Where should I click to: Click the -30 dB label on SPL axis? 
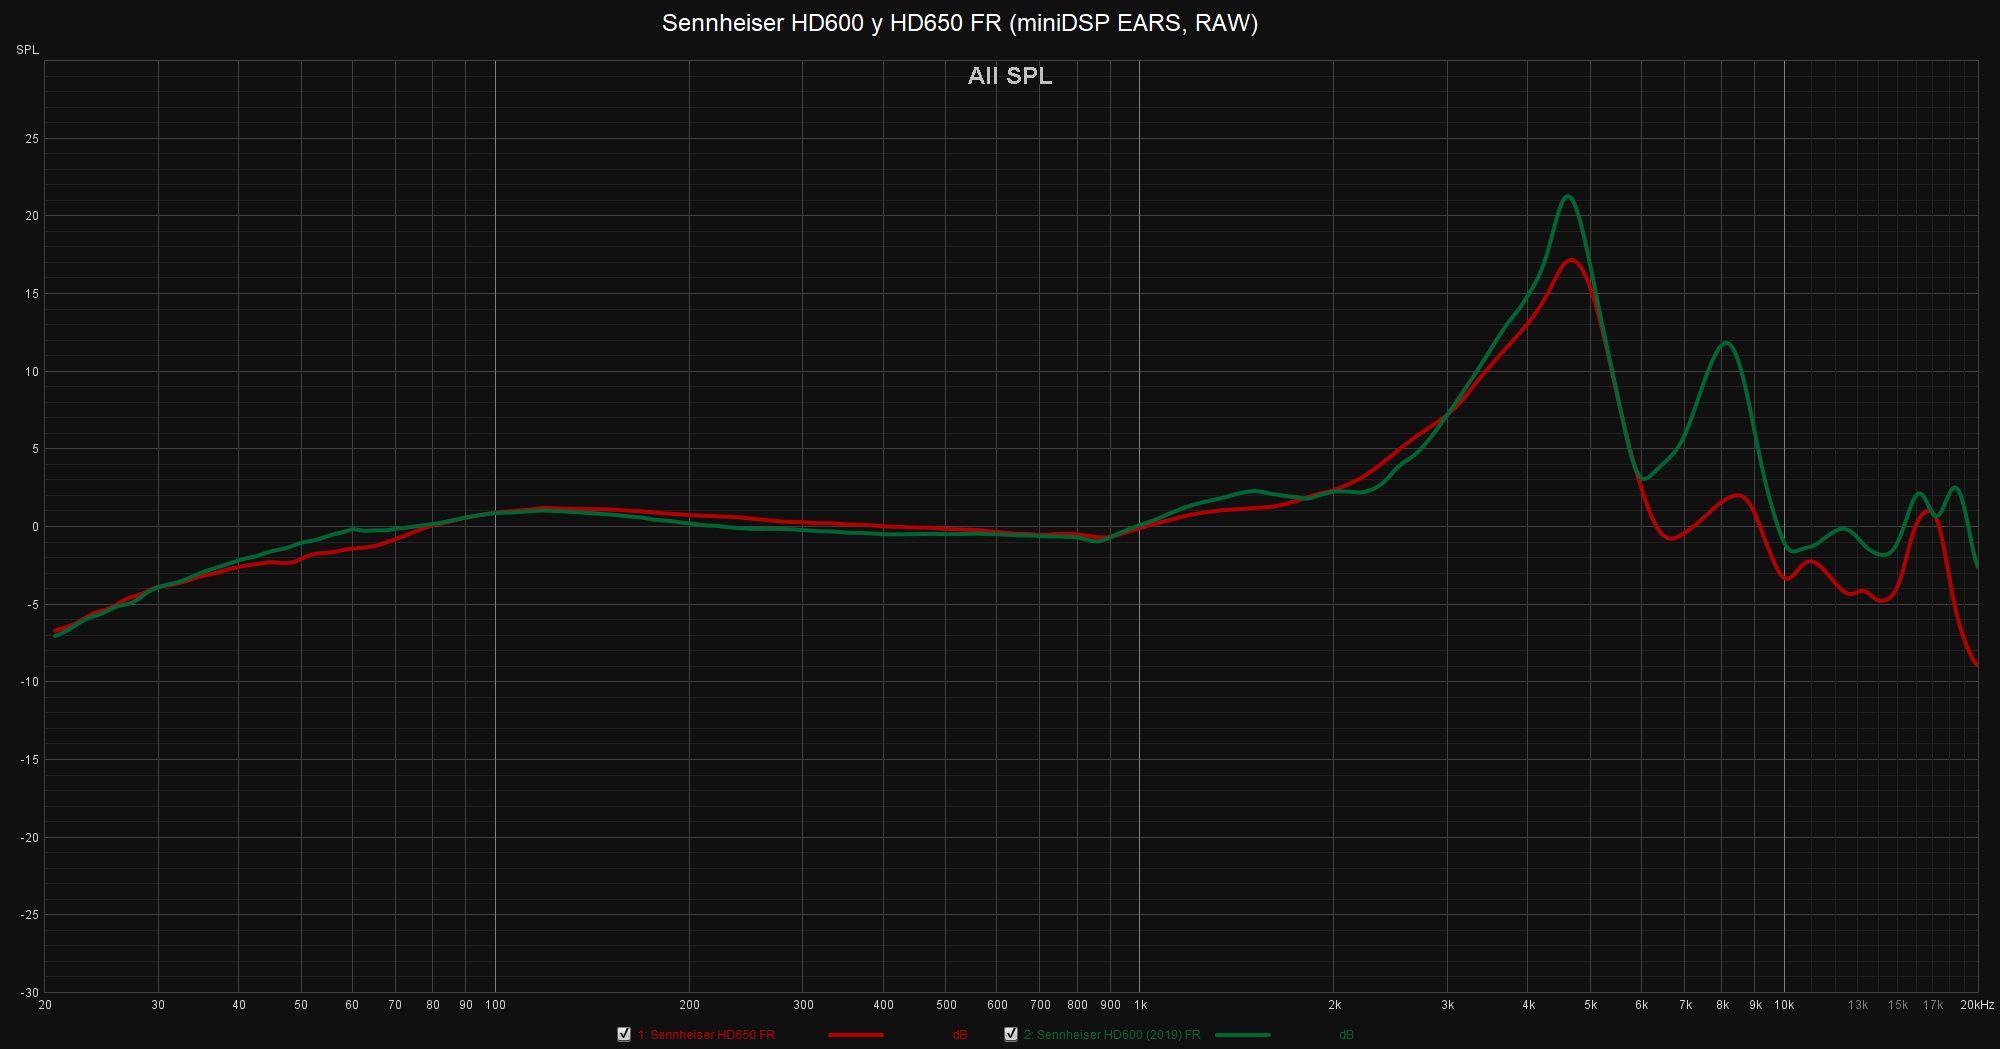[x=30, y=992]
